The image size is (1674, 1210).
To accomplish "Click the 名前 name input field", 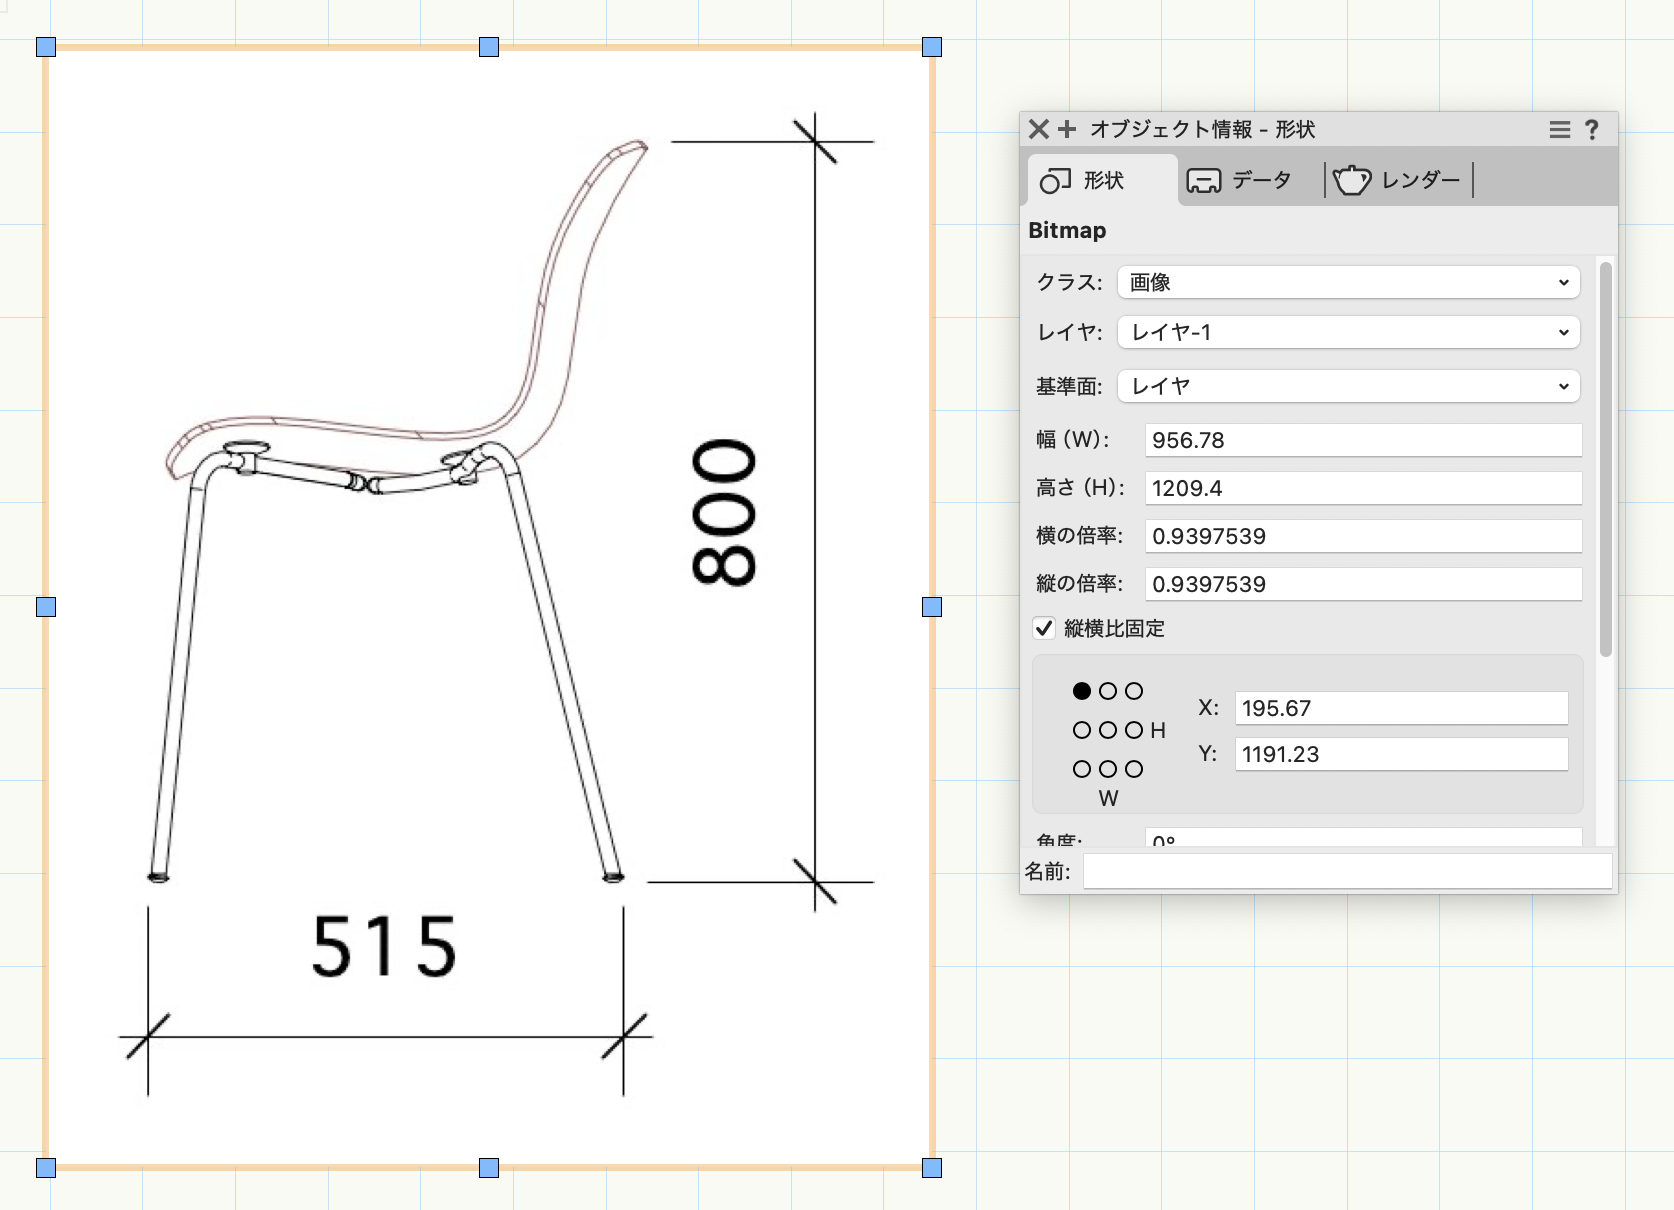I will [x=1346, y=871].
